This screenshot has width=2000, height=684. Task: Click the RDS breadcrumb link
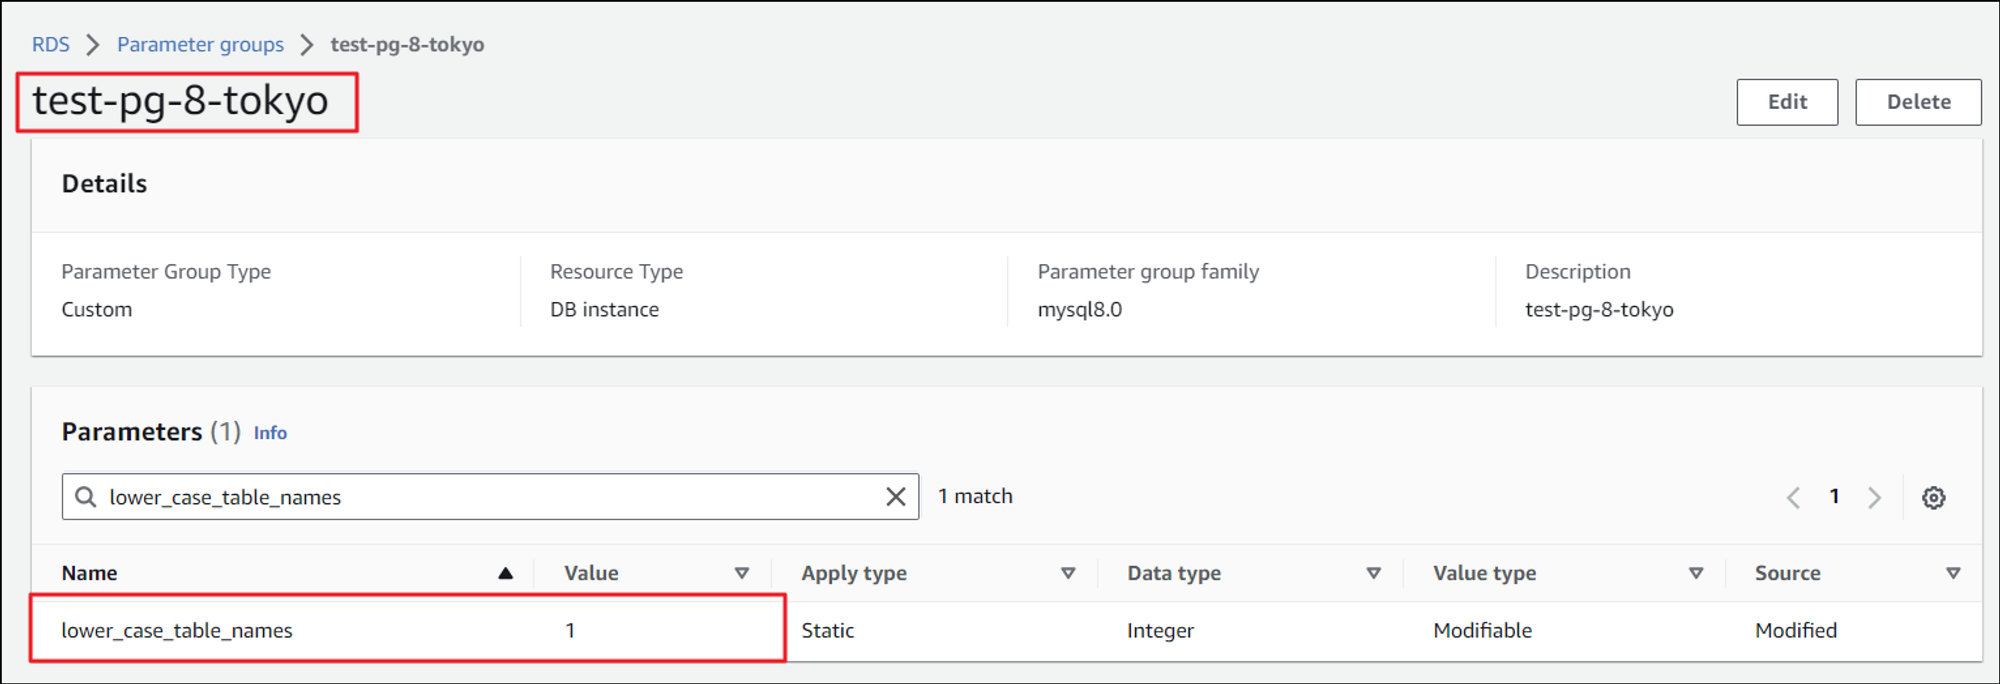51,45
